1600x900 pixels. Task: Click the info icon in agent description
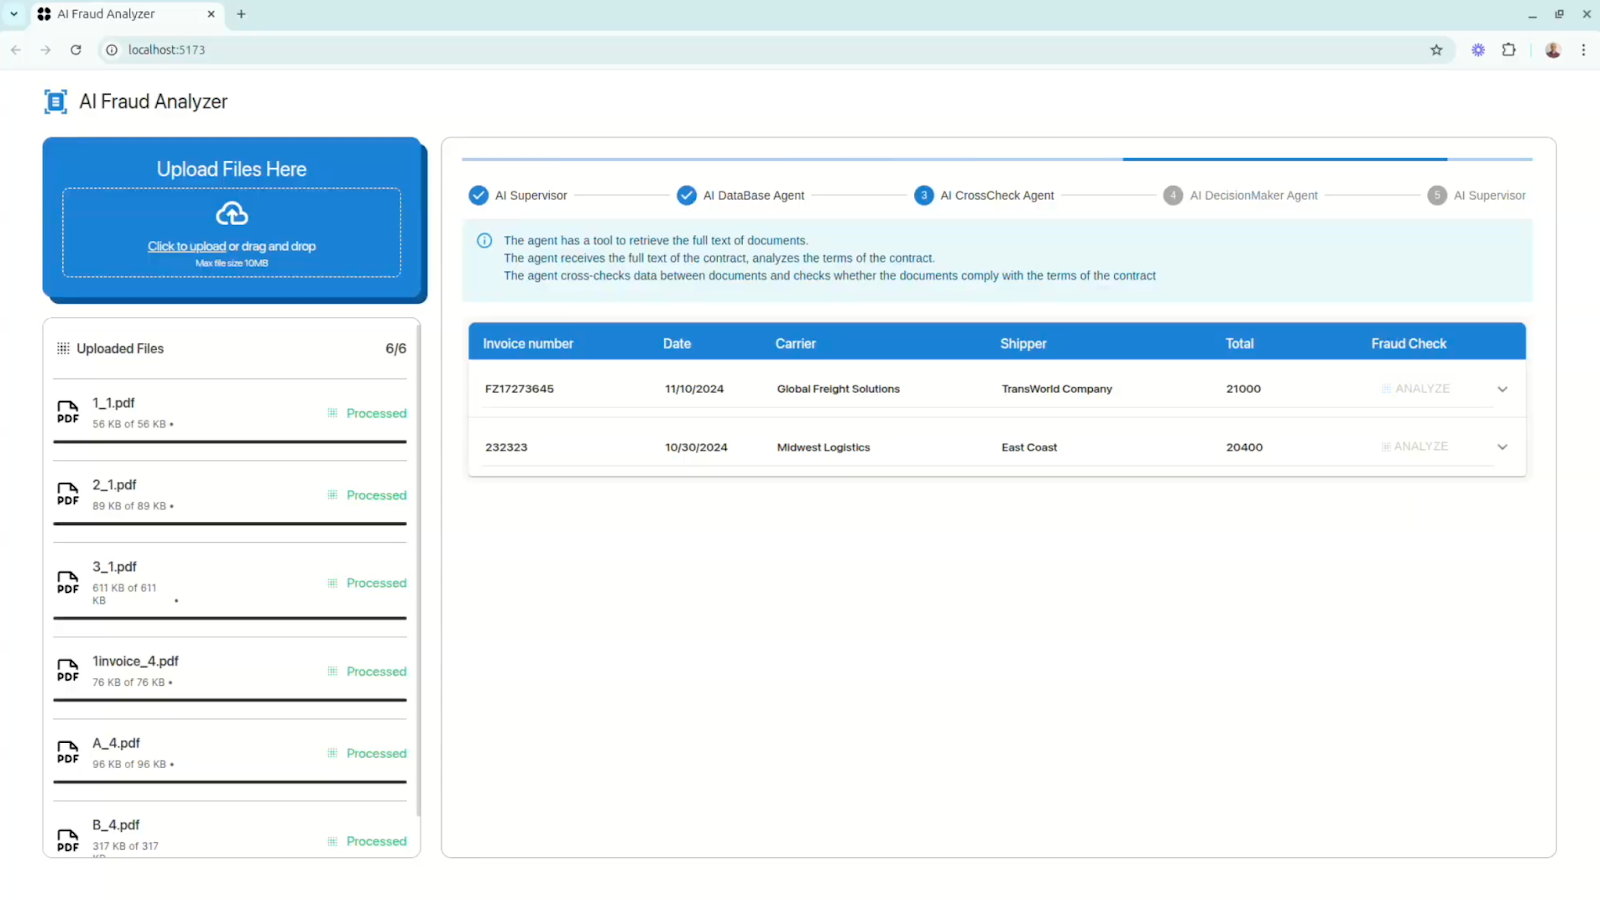point(485,241)
